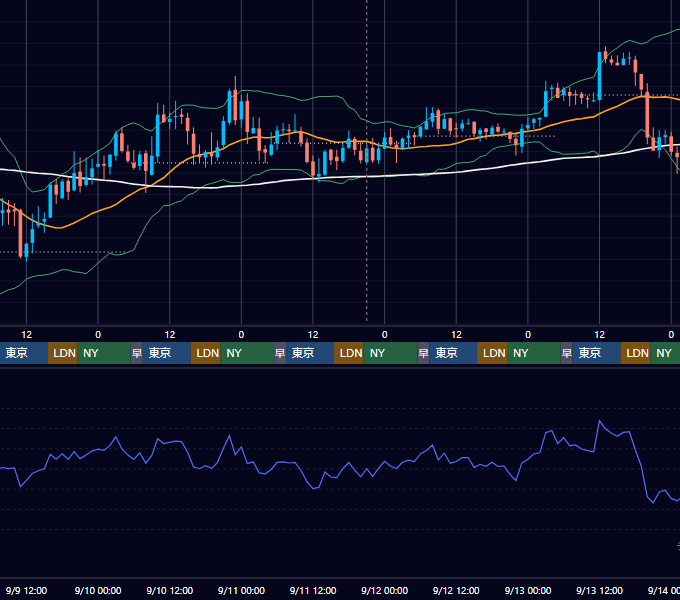Click the 9/12 00:00 date axis label

pyautogui.click(x=384, y=590)
